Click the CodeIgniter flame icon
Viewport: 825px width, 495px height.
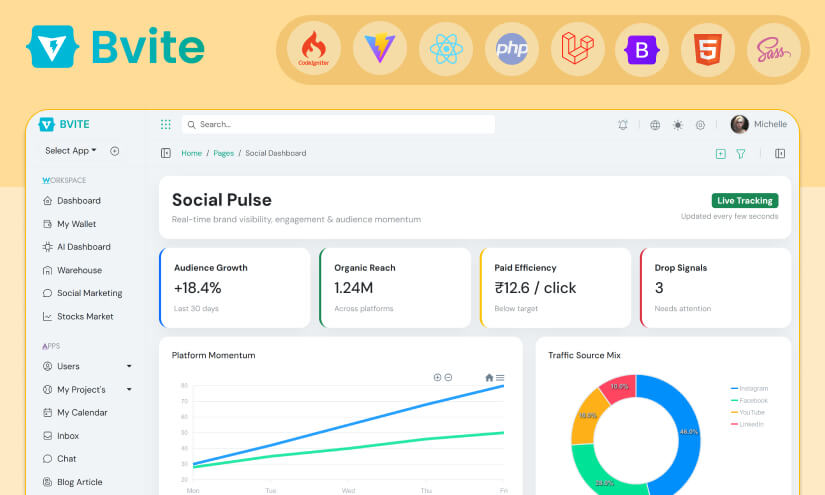pyautogui.click(x=314, y=48)
